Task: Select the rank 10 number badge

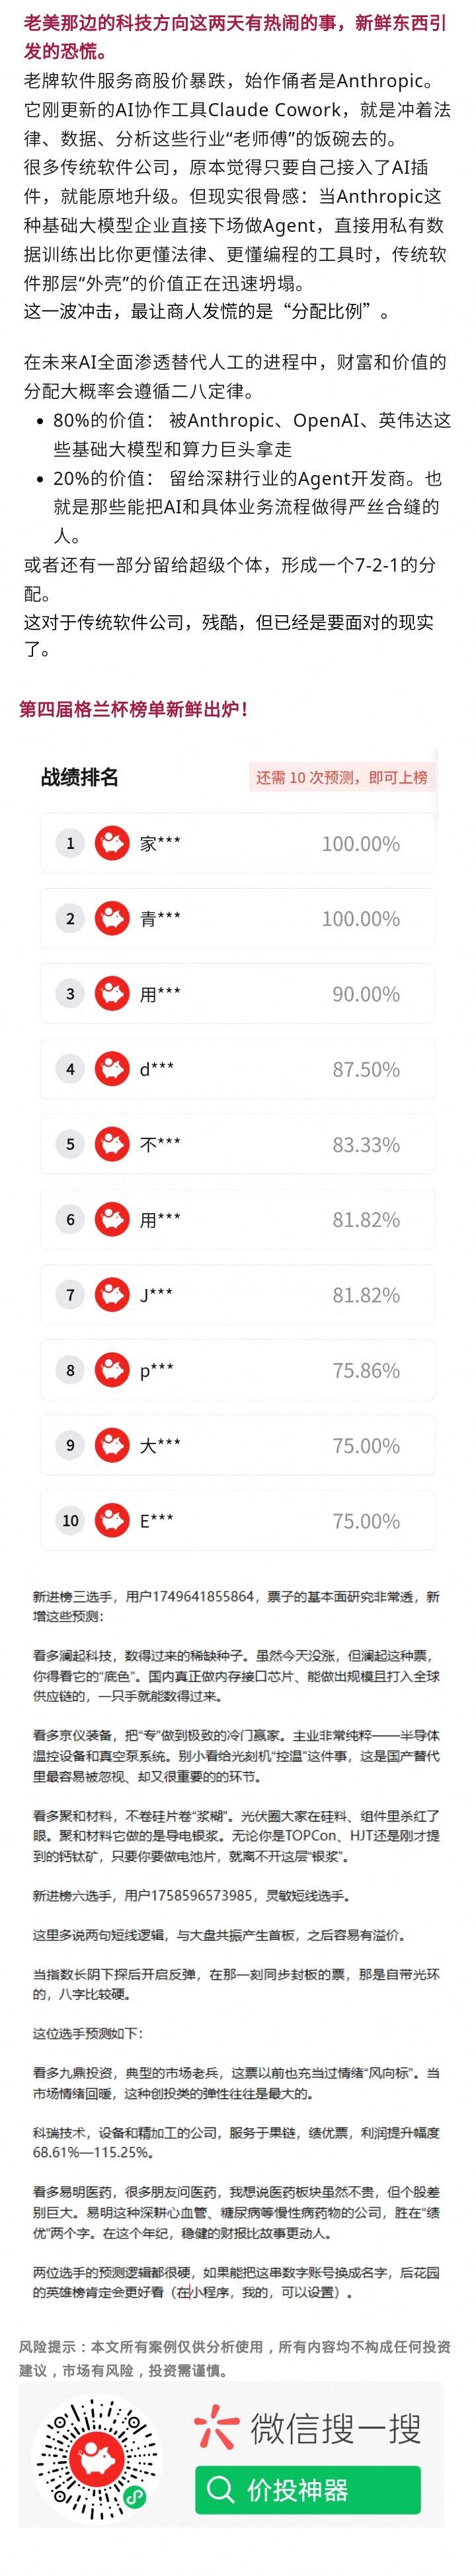Action: [70, 1521]
